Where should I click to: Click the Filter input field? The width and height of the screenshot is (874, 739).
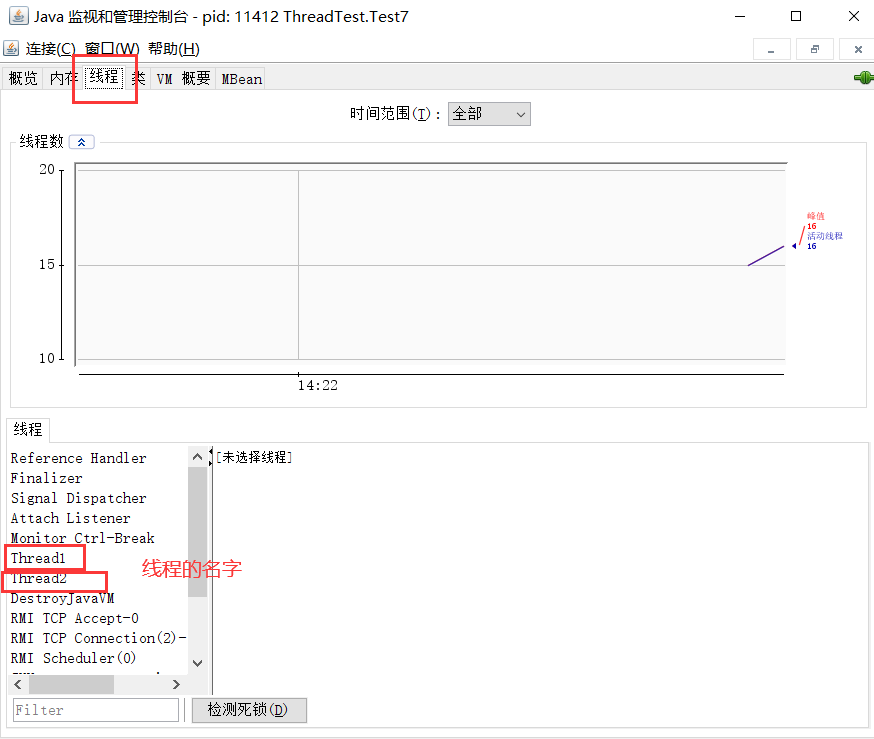pos(96,710)
